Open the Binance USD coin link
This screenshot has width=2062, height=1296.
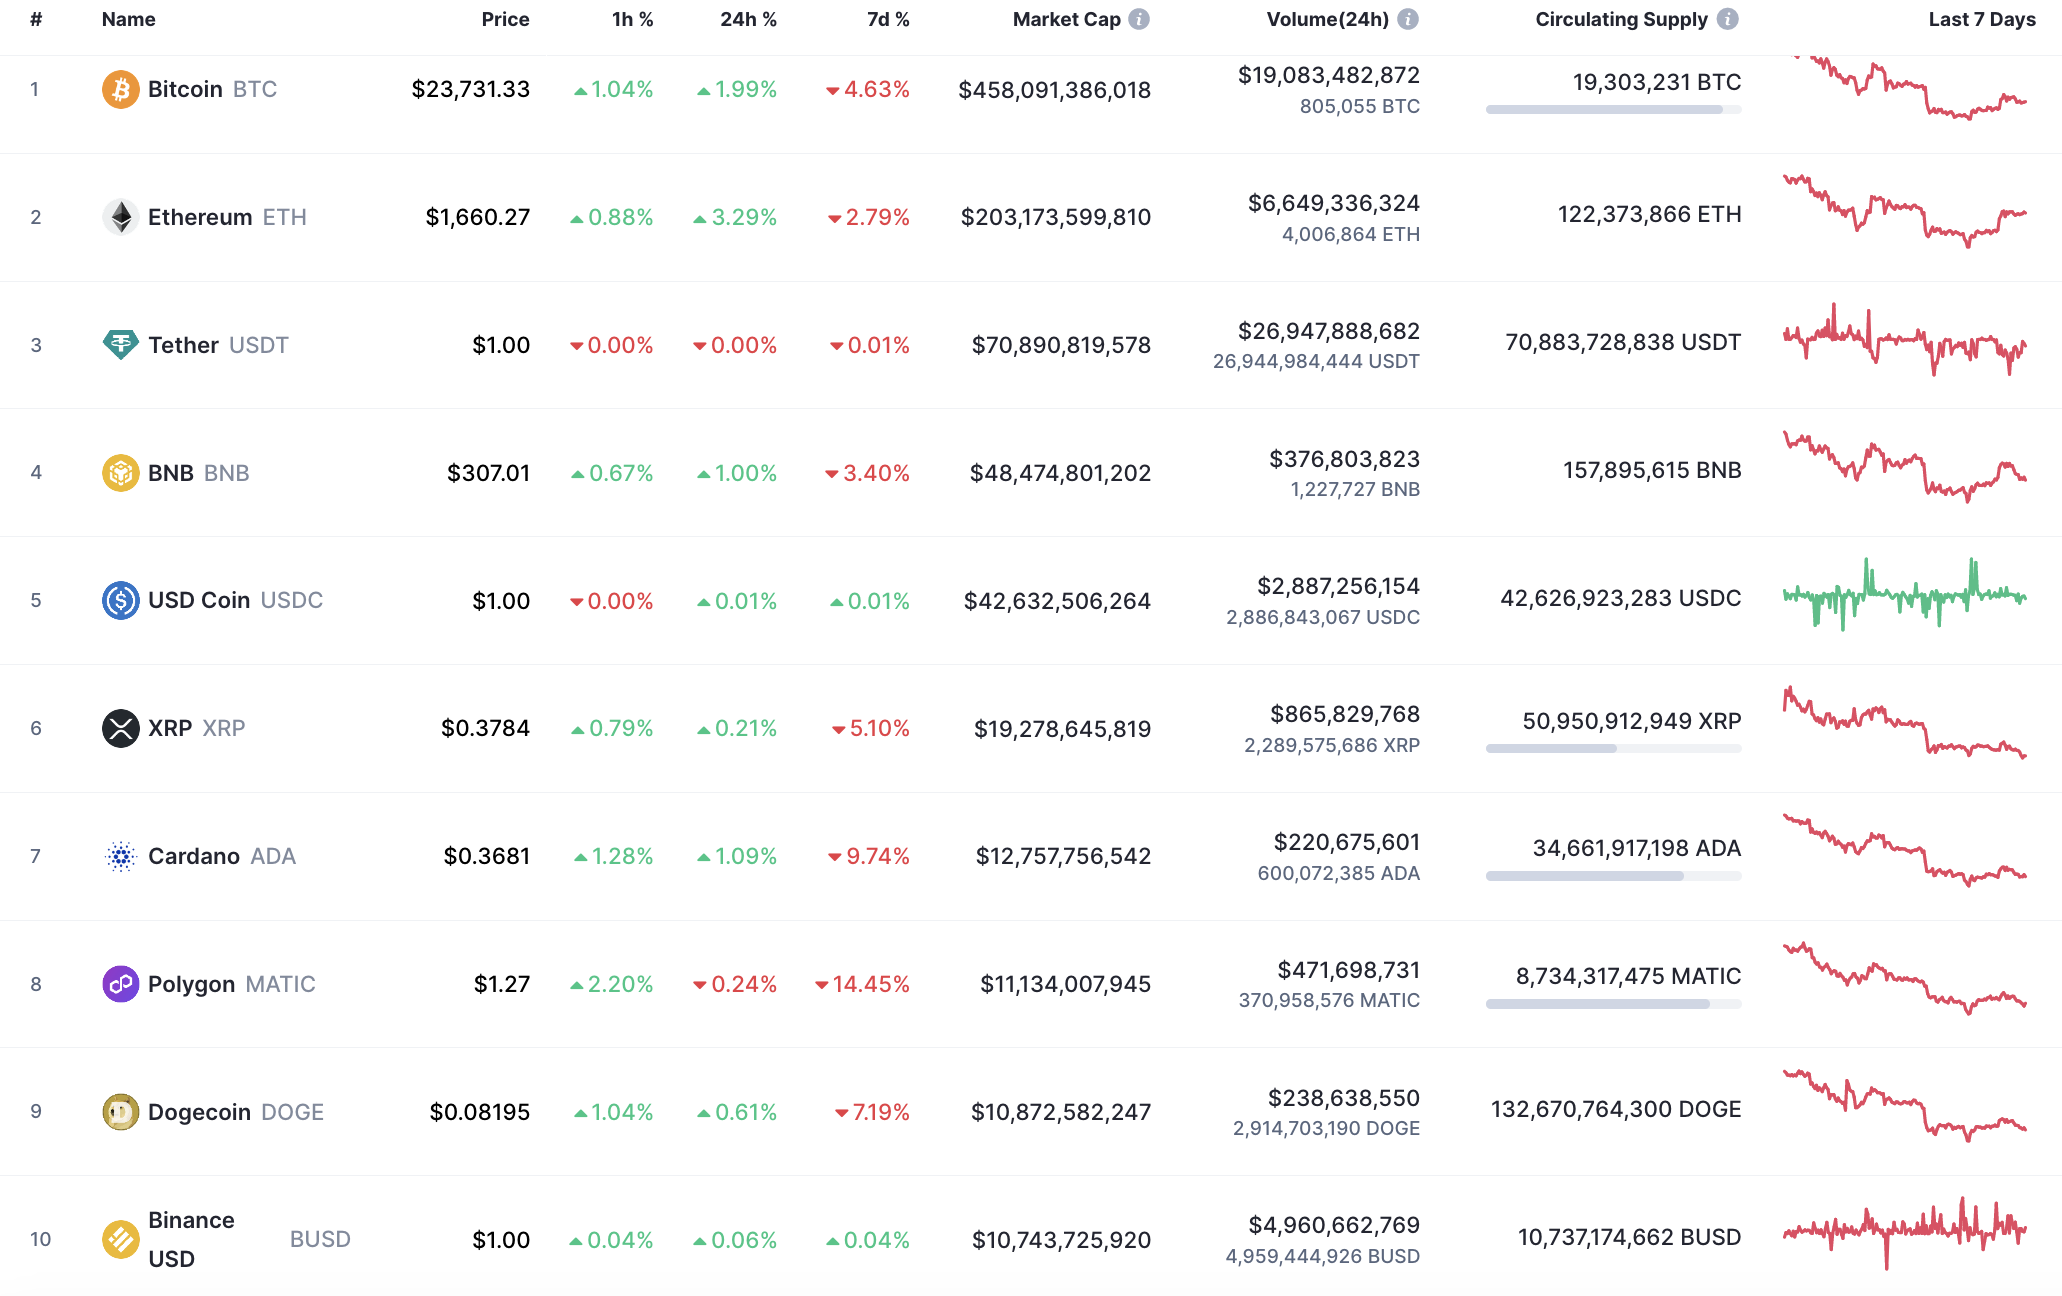pyautogui.click(x=190, y=1239)
